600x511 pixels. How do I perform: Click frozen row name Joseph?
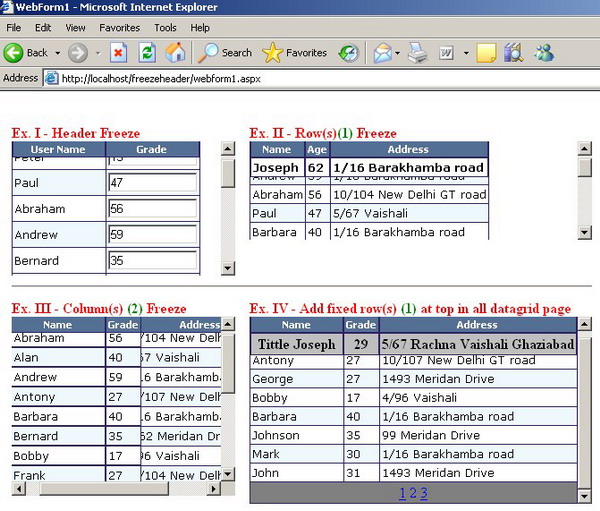click(x=276, y=168)
